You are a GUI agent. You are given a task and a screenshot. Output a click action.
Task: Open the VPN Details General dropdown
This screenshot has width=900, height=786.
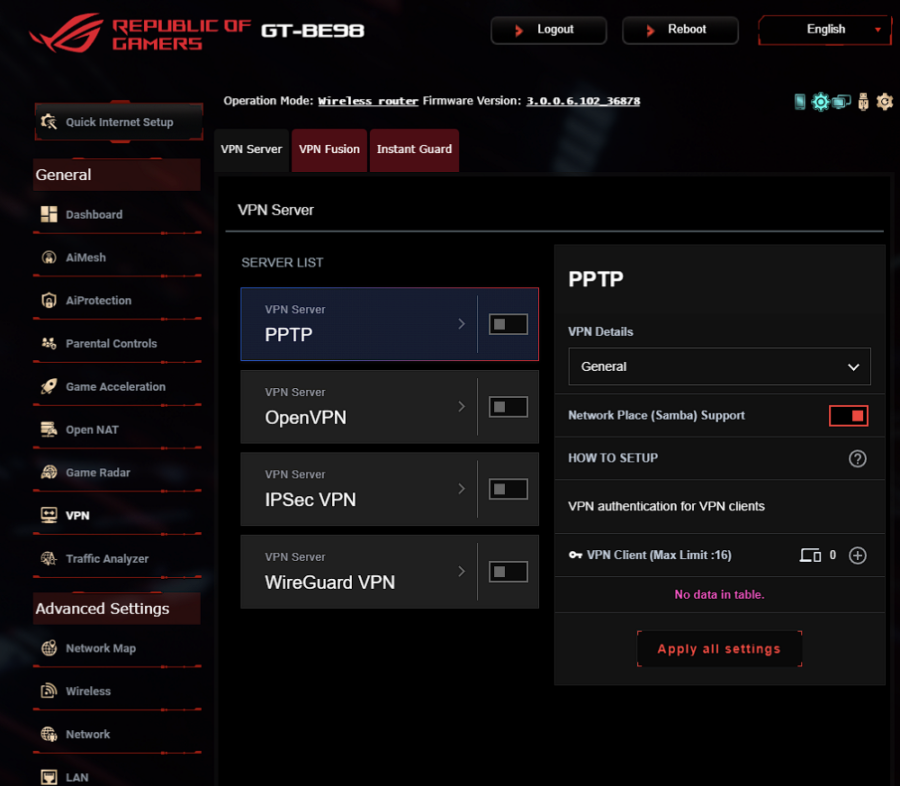point(719,366)
